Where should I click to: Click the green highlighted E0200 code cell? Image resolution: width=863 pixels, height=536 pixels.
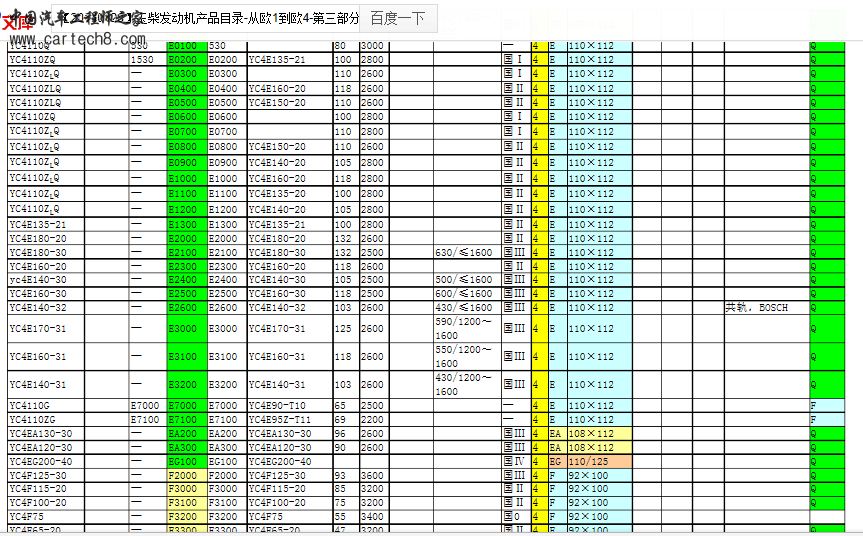(x=187, y=59)
